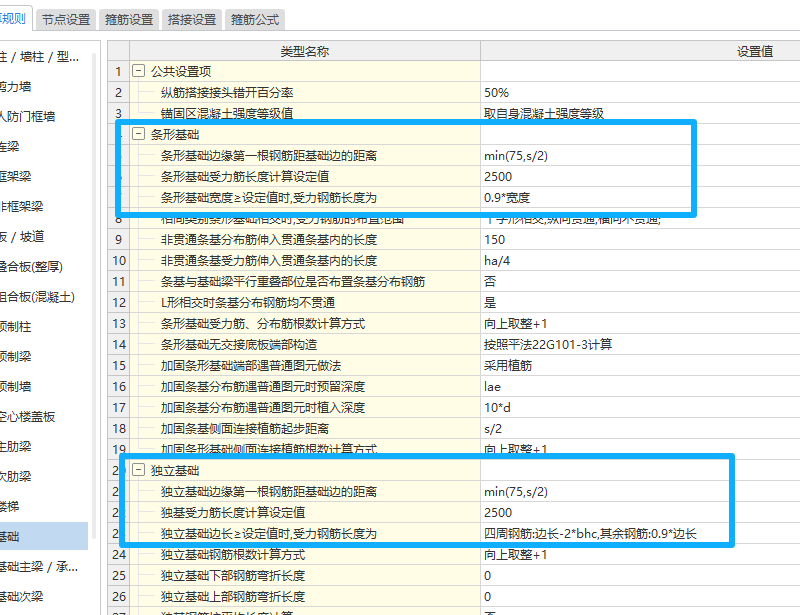Edit the 采用植筋 setting value

[x=640, y=365]
